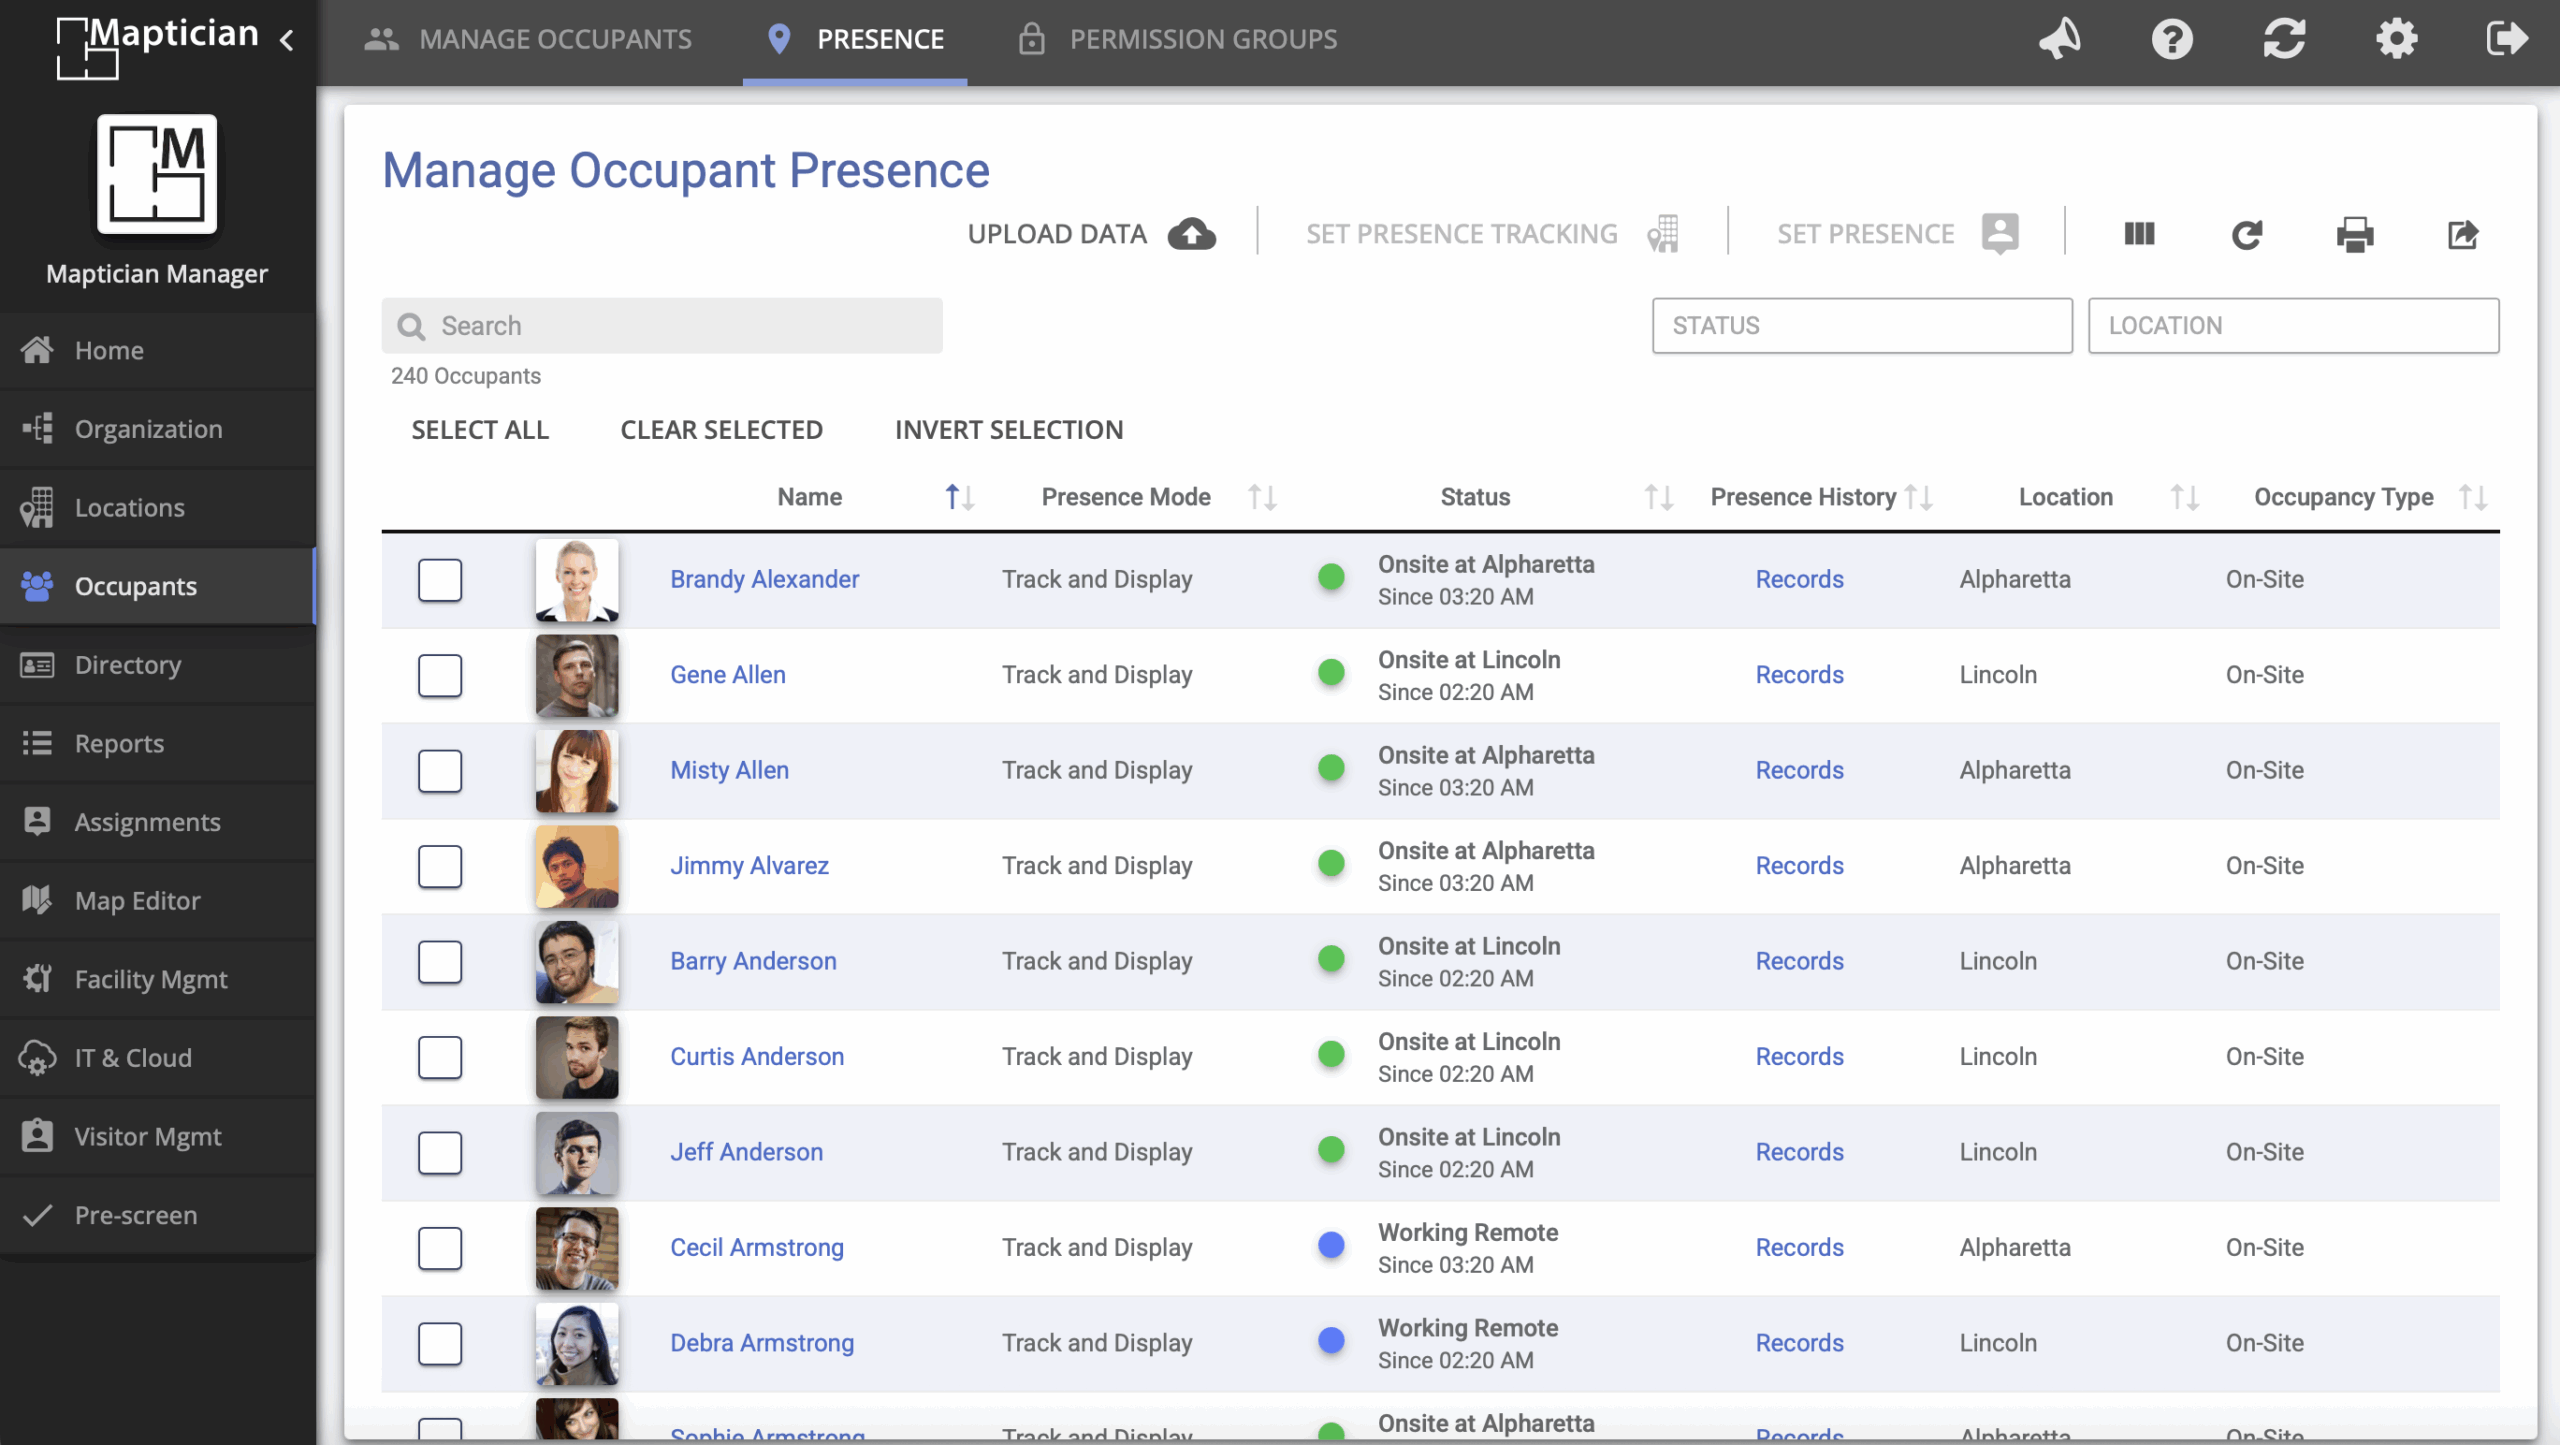
Task: Open settings gear icon
Action: pos(2397,39)
